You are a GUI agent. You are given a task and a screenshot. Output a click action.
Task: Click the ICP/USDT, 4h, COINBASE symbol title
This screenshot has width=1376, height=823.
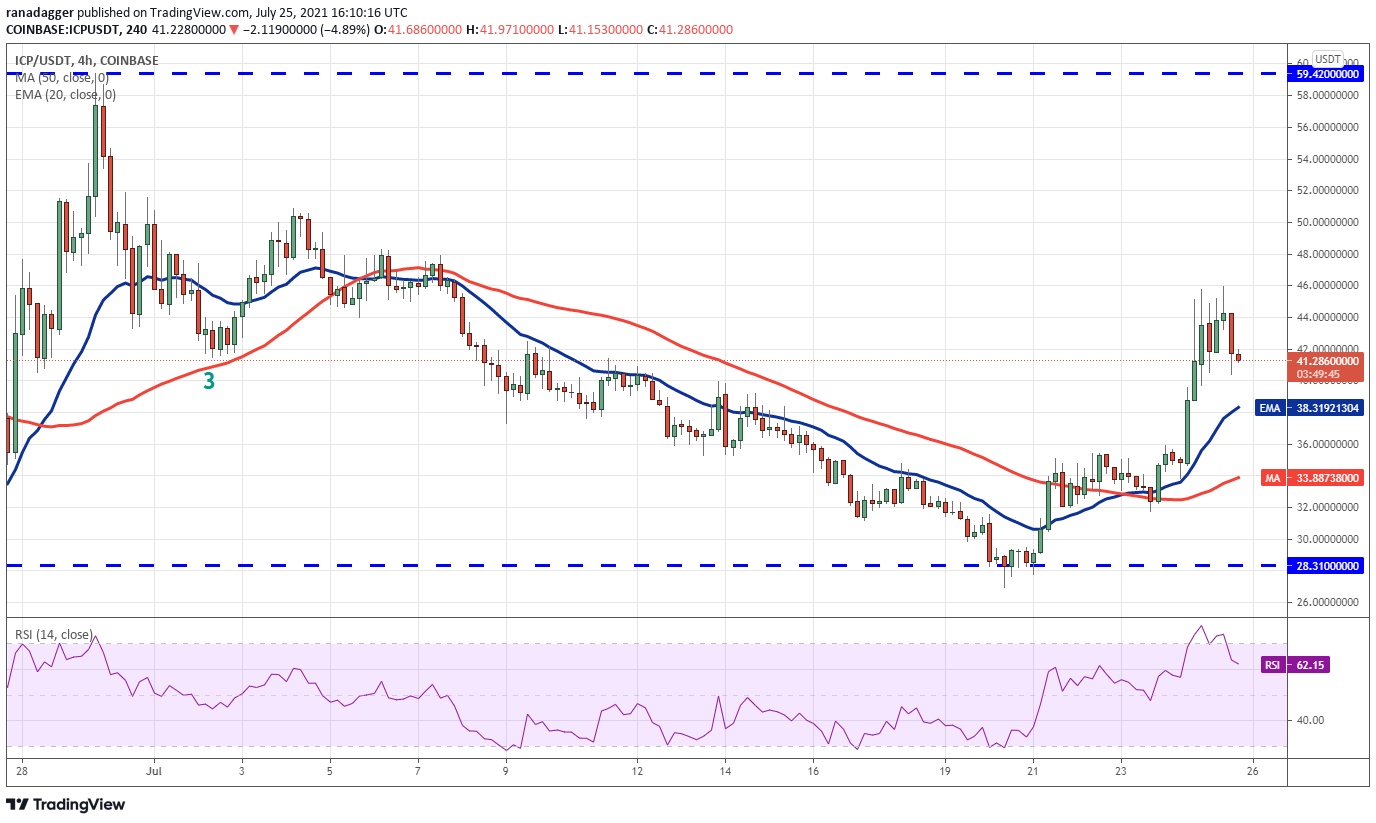tap(86, 61)
